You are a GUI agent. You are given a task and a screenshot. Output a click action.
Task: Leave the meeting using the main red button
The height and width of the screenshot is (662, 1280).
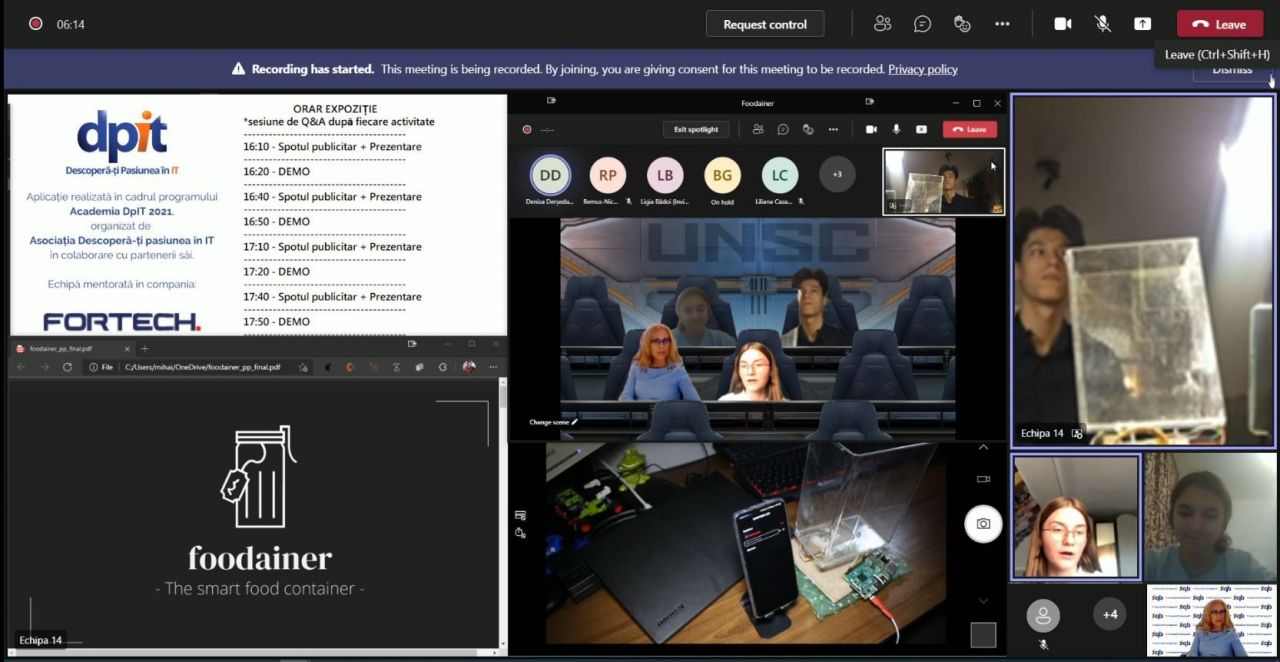pyautogui.click(x=1220, y=24)
